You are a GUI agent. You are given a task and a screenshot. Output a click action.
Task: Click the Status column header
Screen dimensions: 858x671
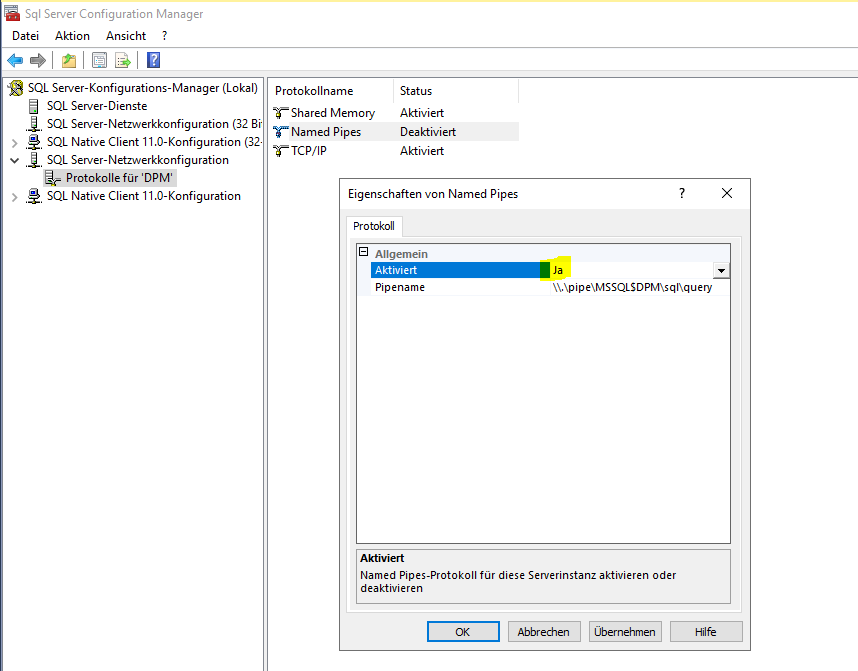pos(456,91)
